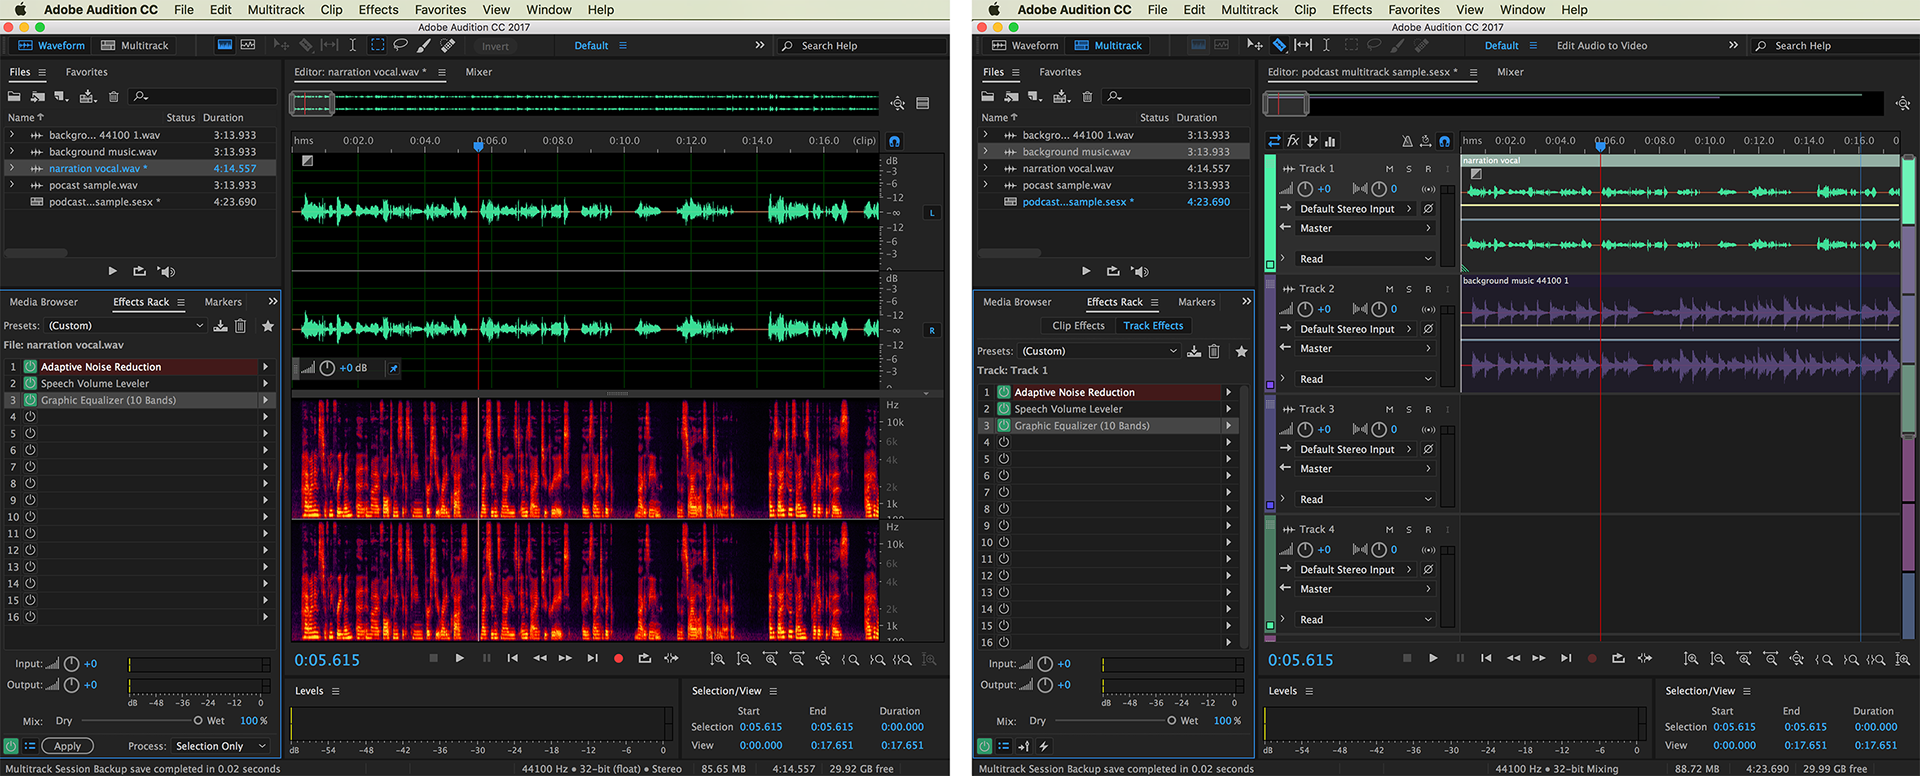Open Process Selection Only dropdown in left window

[221, 746]
